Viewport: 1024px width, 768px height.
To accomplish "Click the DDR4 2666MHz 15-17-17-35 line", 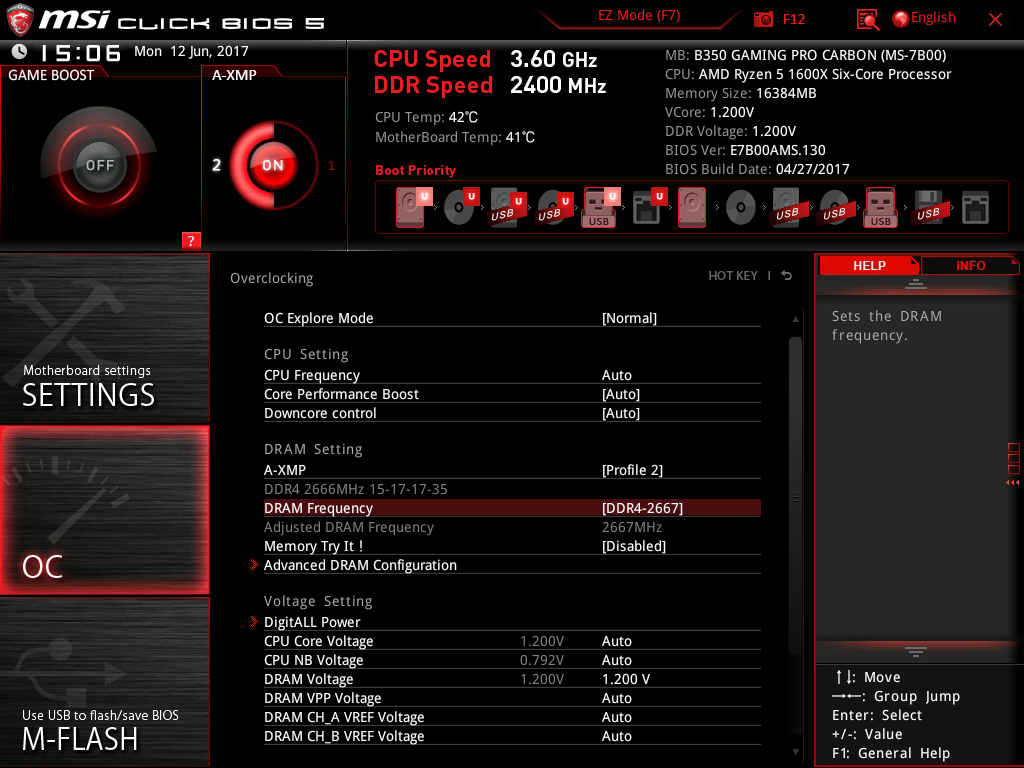I will point(356,488).
